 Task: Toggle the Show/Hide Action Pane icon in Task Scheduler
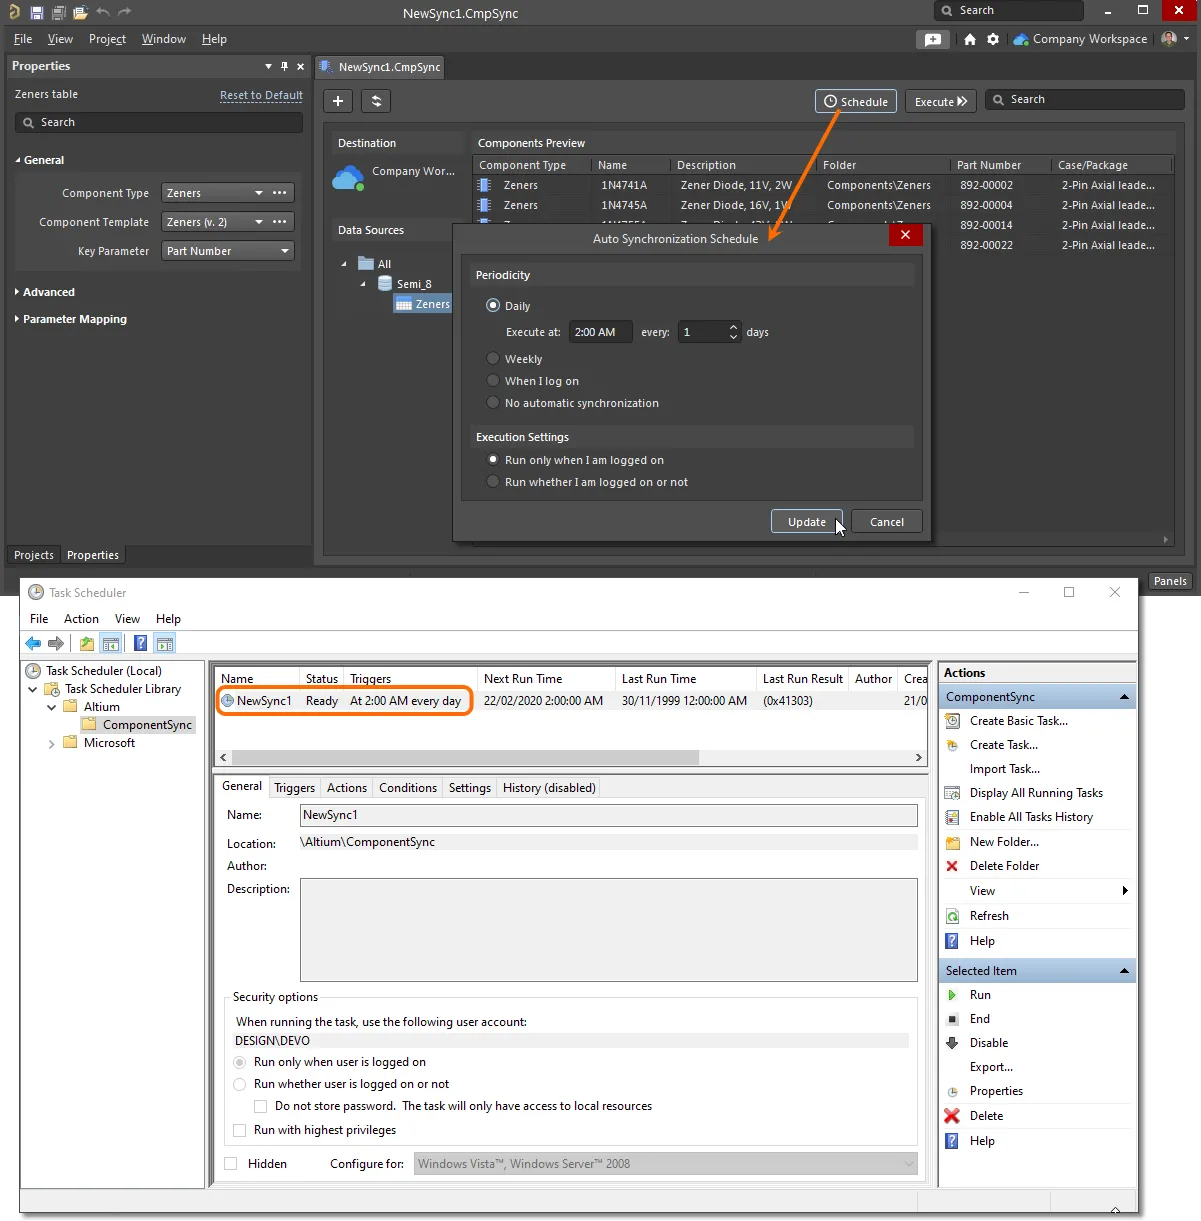pos(165,643)
